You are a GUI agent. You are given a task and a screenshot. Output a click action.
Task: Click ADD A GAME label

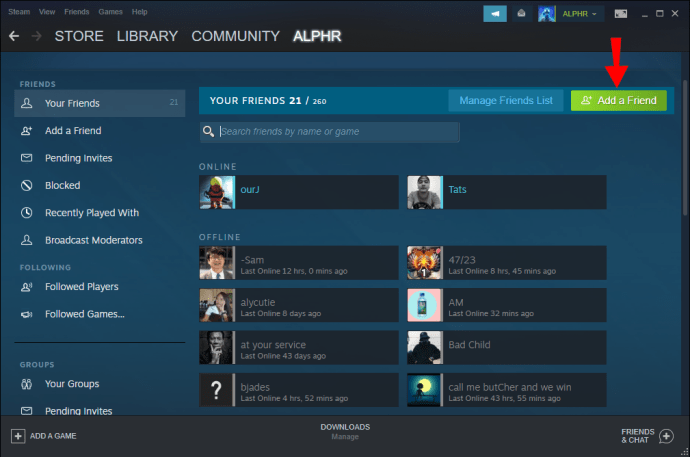pyautogui.click(x=53, y=436)
